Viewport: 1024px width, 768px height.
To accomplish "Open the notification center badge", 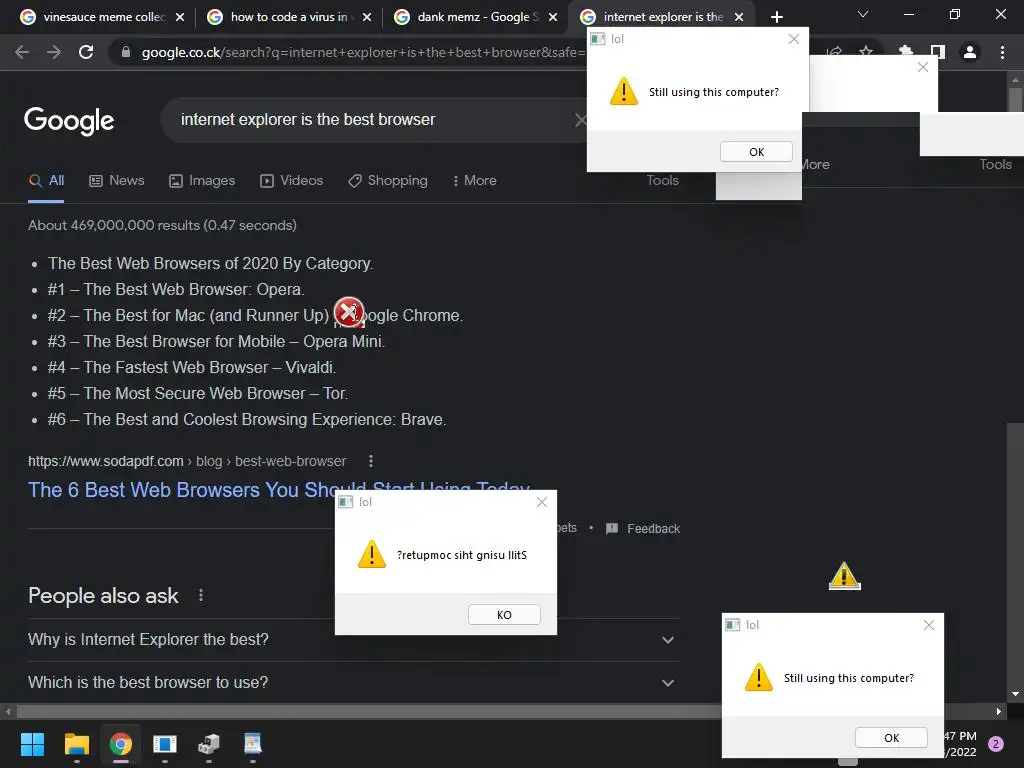I will click(x=996, y=744).
